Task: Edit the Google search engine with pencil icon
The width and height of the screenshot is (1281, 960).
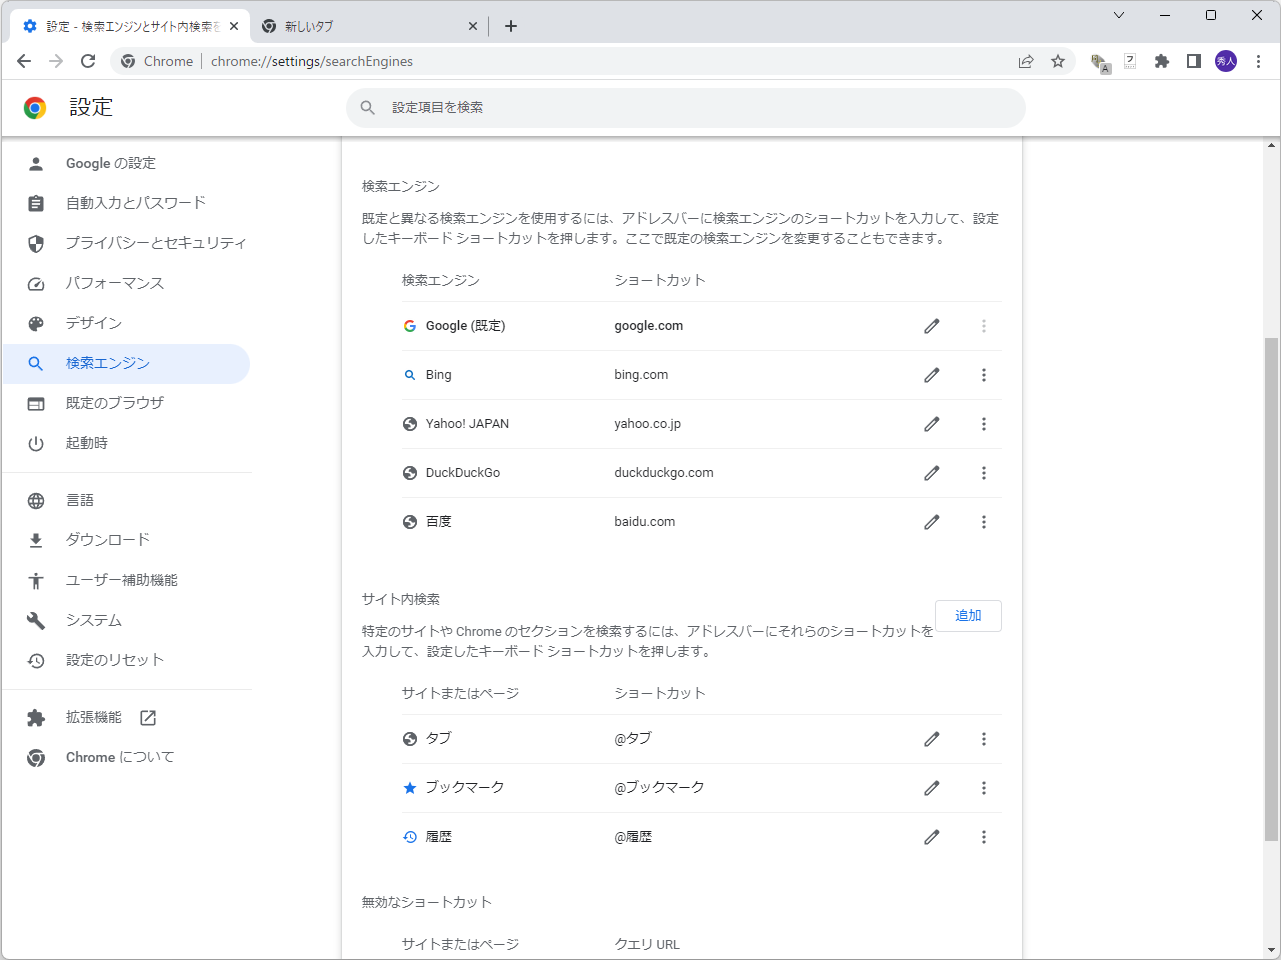Action: click(931, 325)
